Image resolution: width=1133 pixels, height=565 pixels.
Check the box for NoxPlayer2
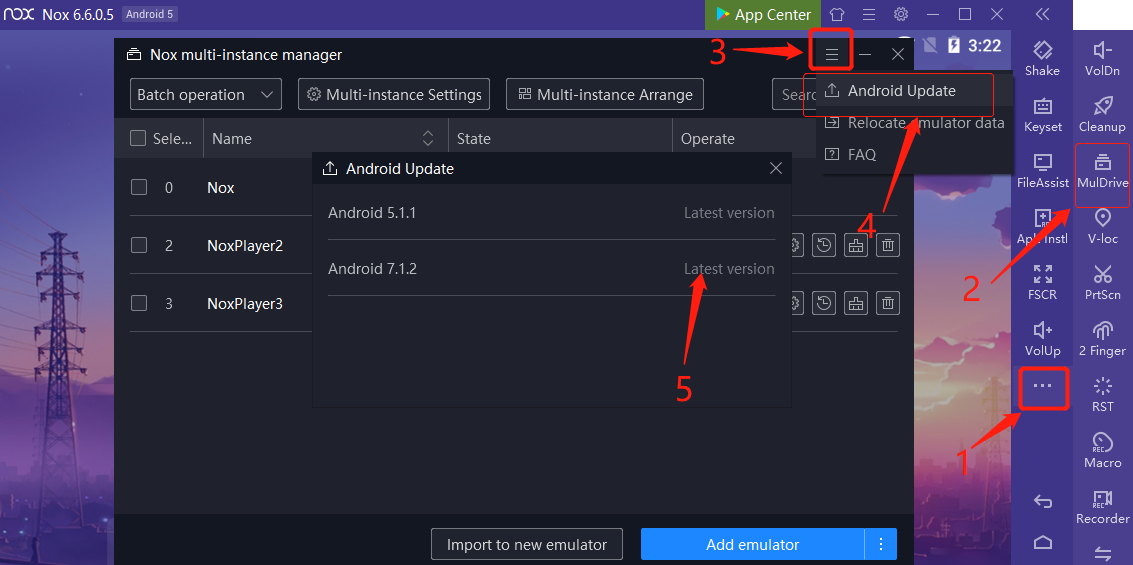pos(139,246)
